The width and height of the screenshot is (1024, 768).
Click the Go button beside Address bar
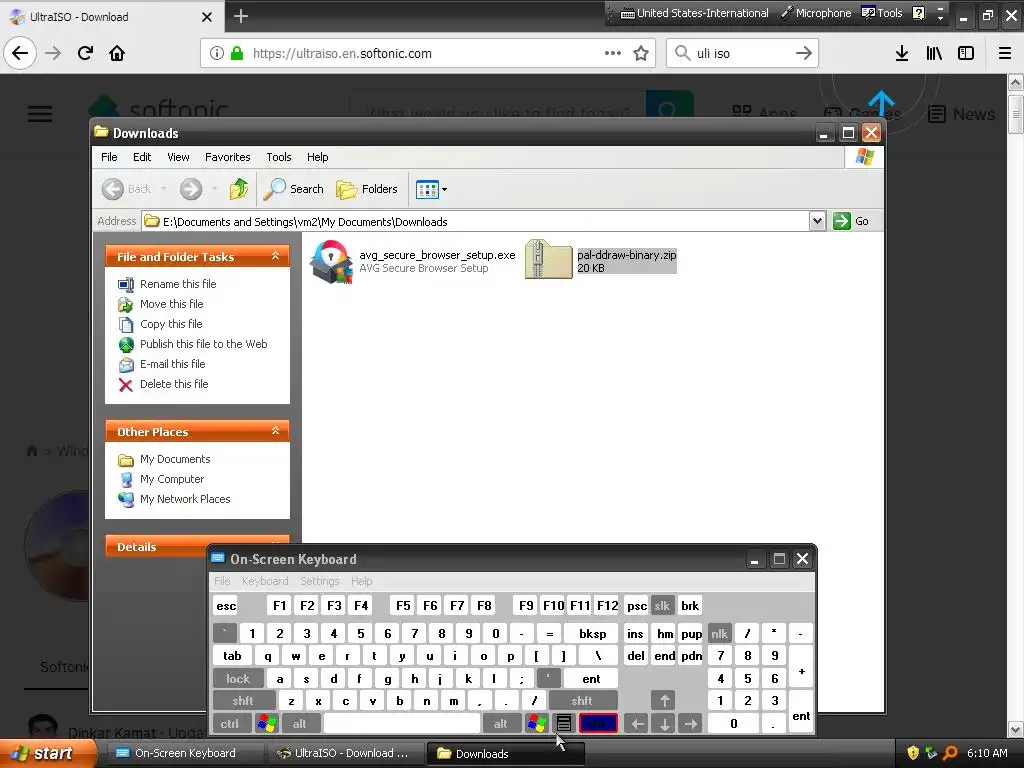click(x=851, y=221)
